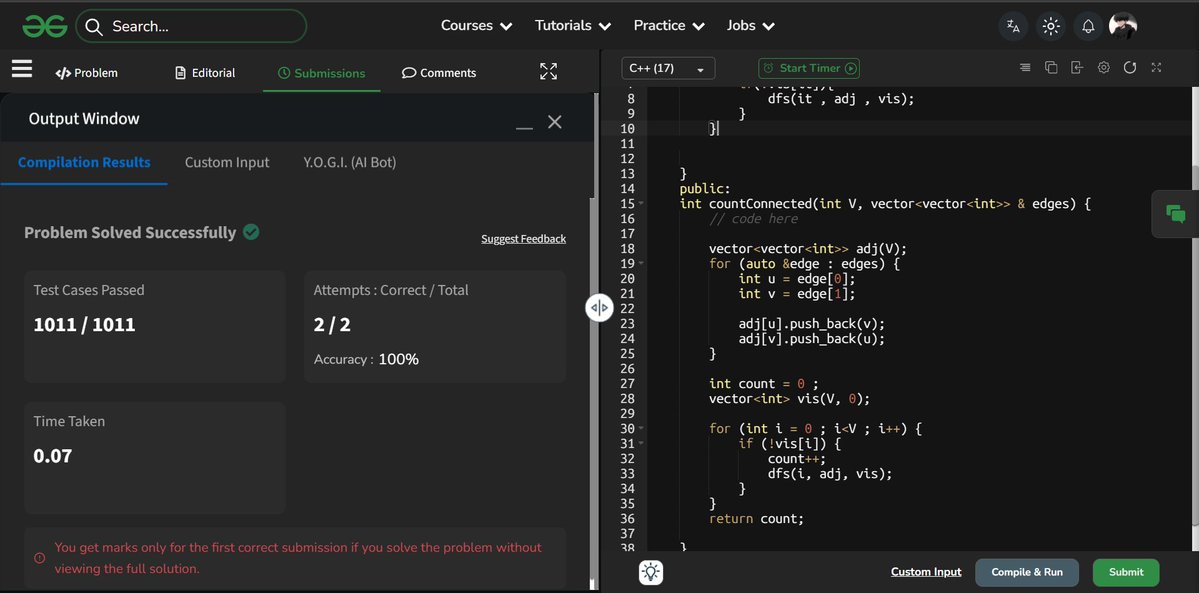The height and width of the screenshot is (593, 1199).
Task: Close the Output Window
Action: [x=555, y=122]
